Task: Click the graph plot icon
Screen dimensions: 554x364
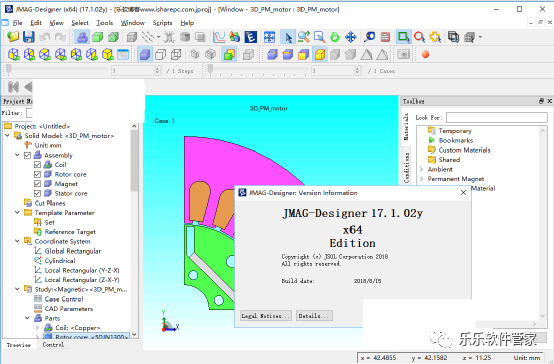Action: click(219, 37)
